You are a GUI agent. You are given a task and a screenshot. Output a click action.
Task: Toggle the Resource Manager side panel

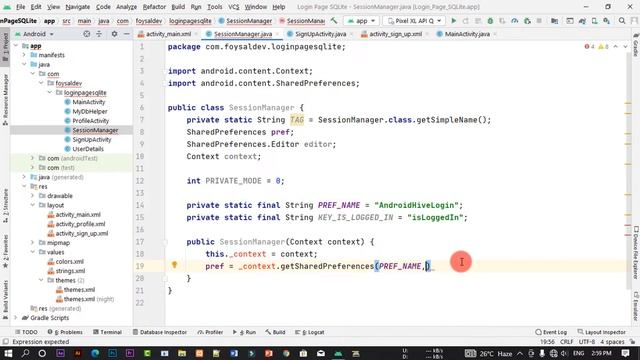5,99
